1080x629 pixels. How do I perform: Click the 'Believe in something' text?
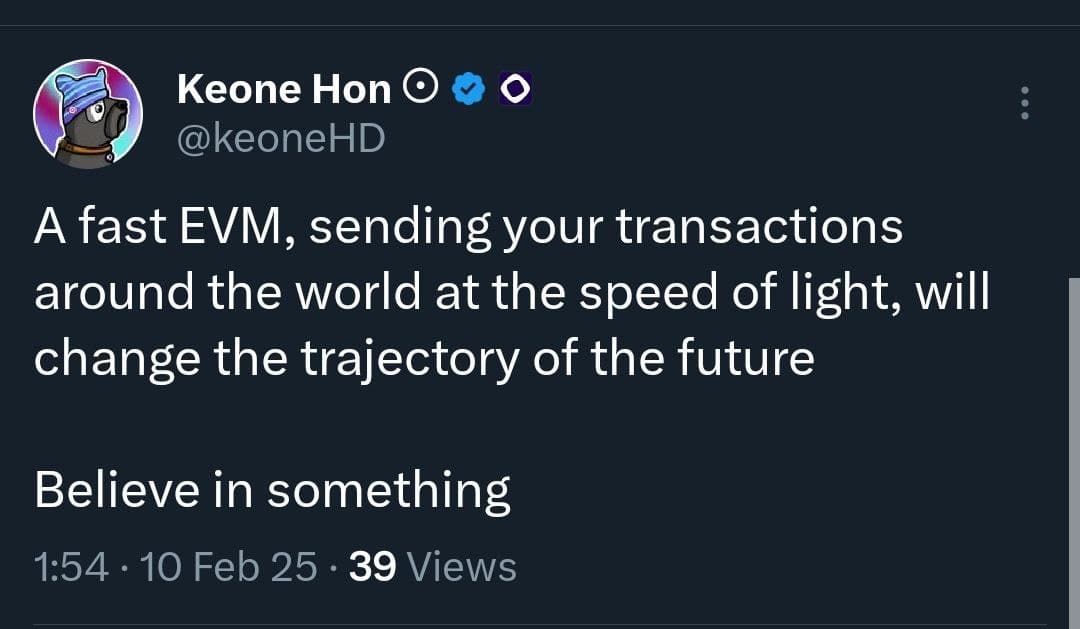click(x=272, y=491)
